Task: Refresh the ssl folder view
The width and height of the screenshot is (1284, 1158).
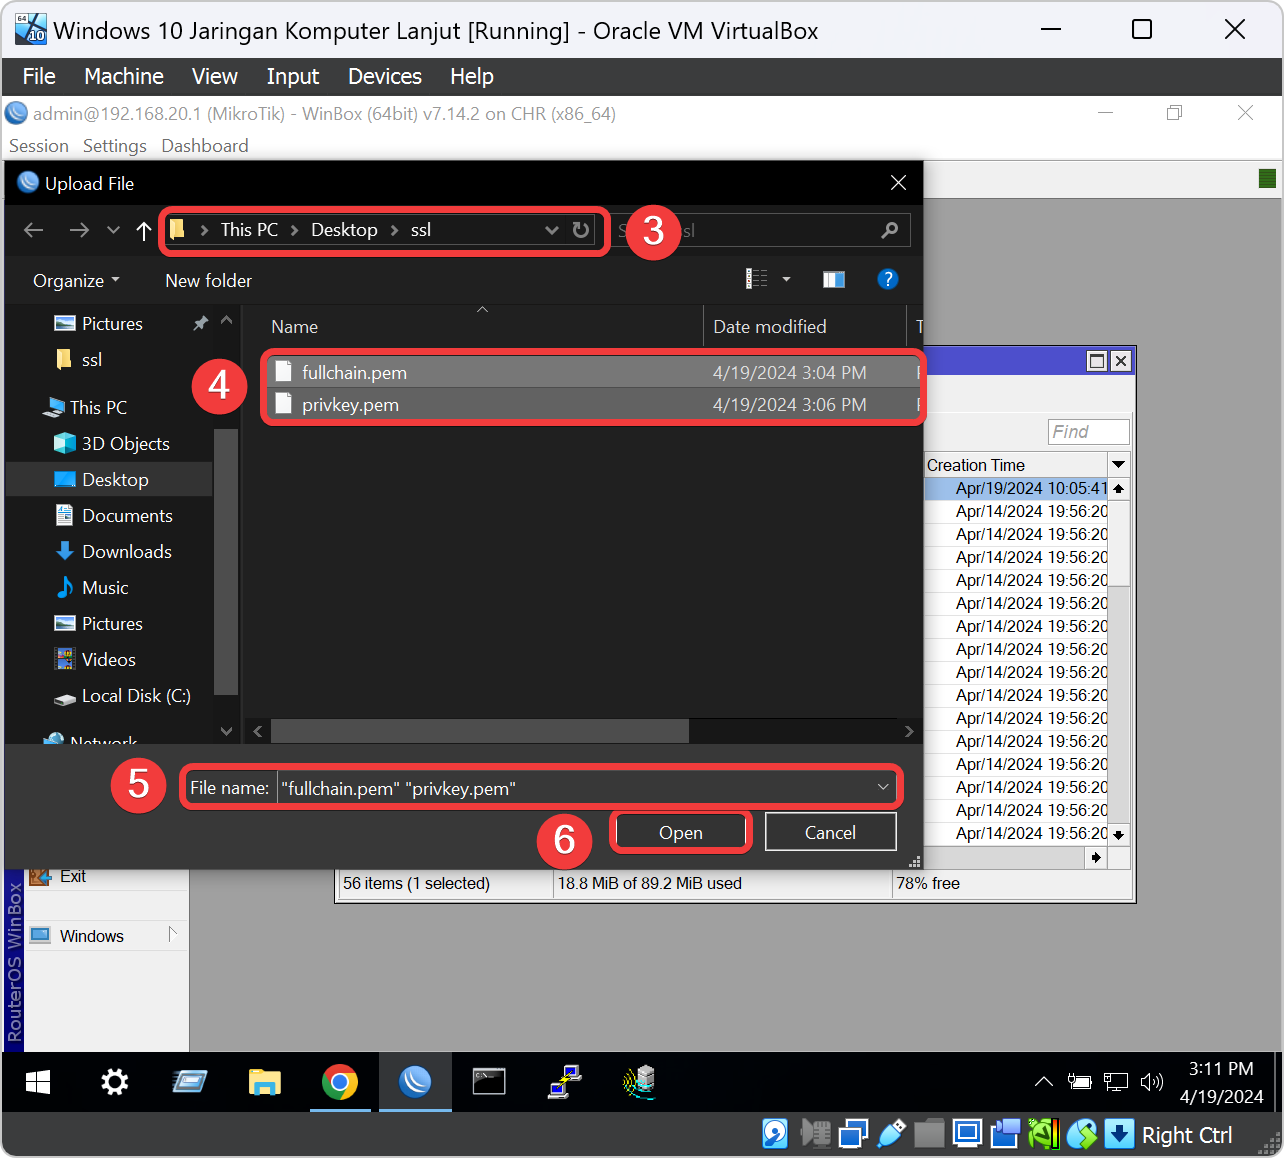Action: point(581,230)
